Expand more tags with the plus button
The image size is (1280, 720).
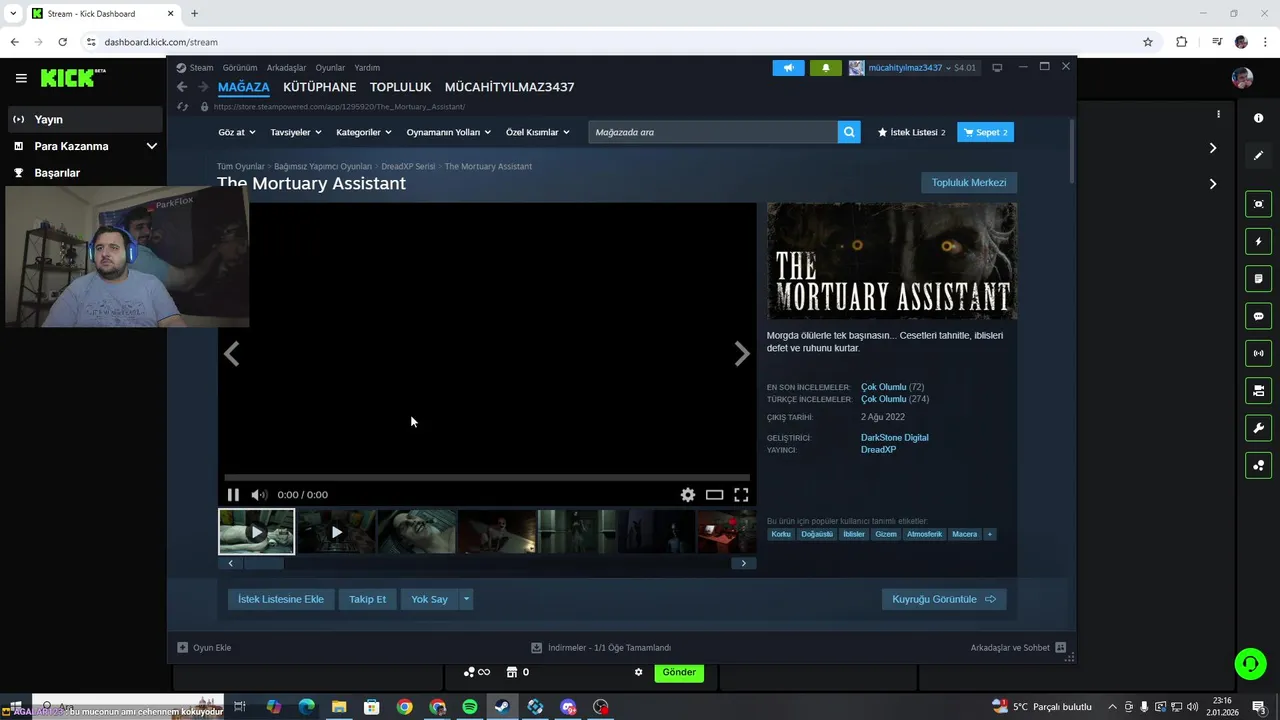pos(990,534)
